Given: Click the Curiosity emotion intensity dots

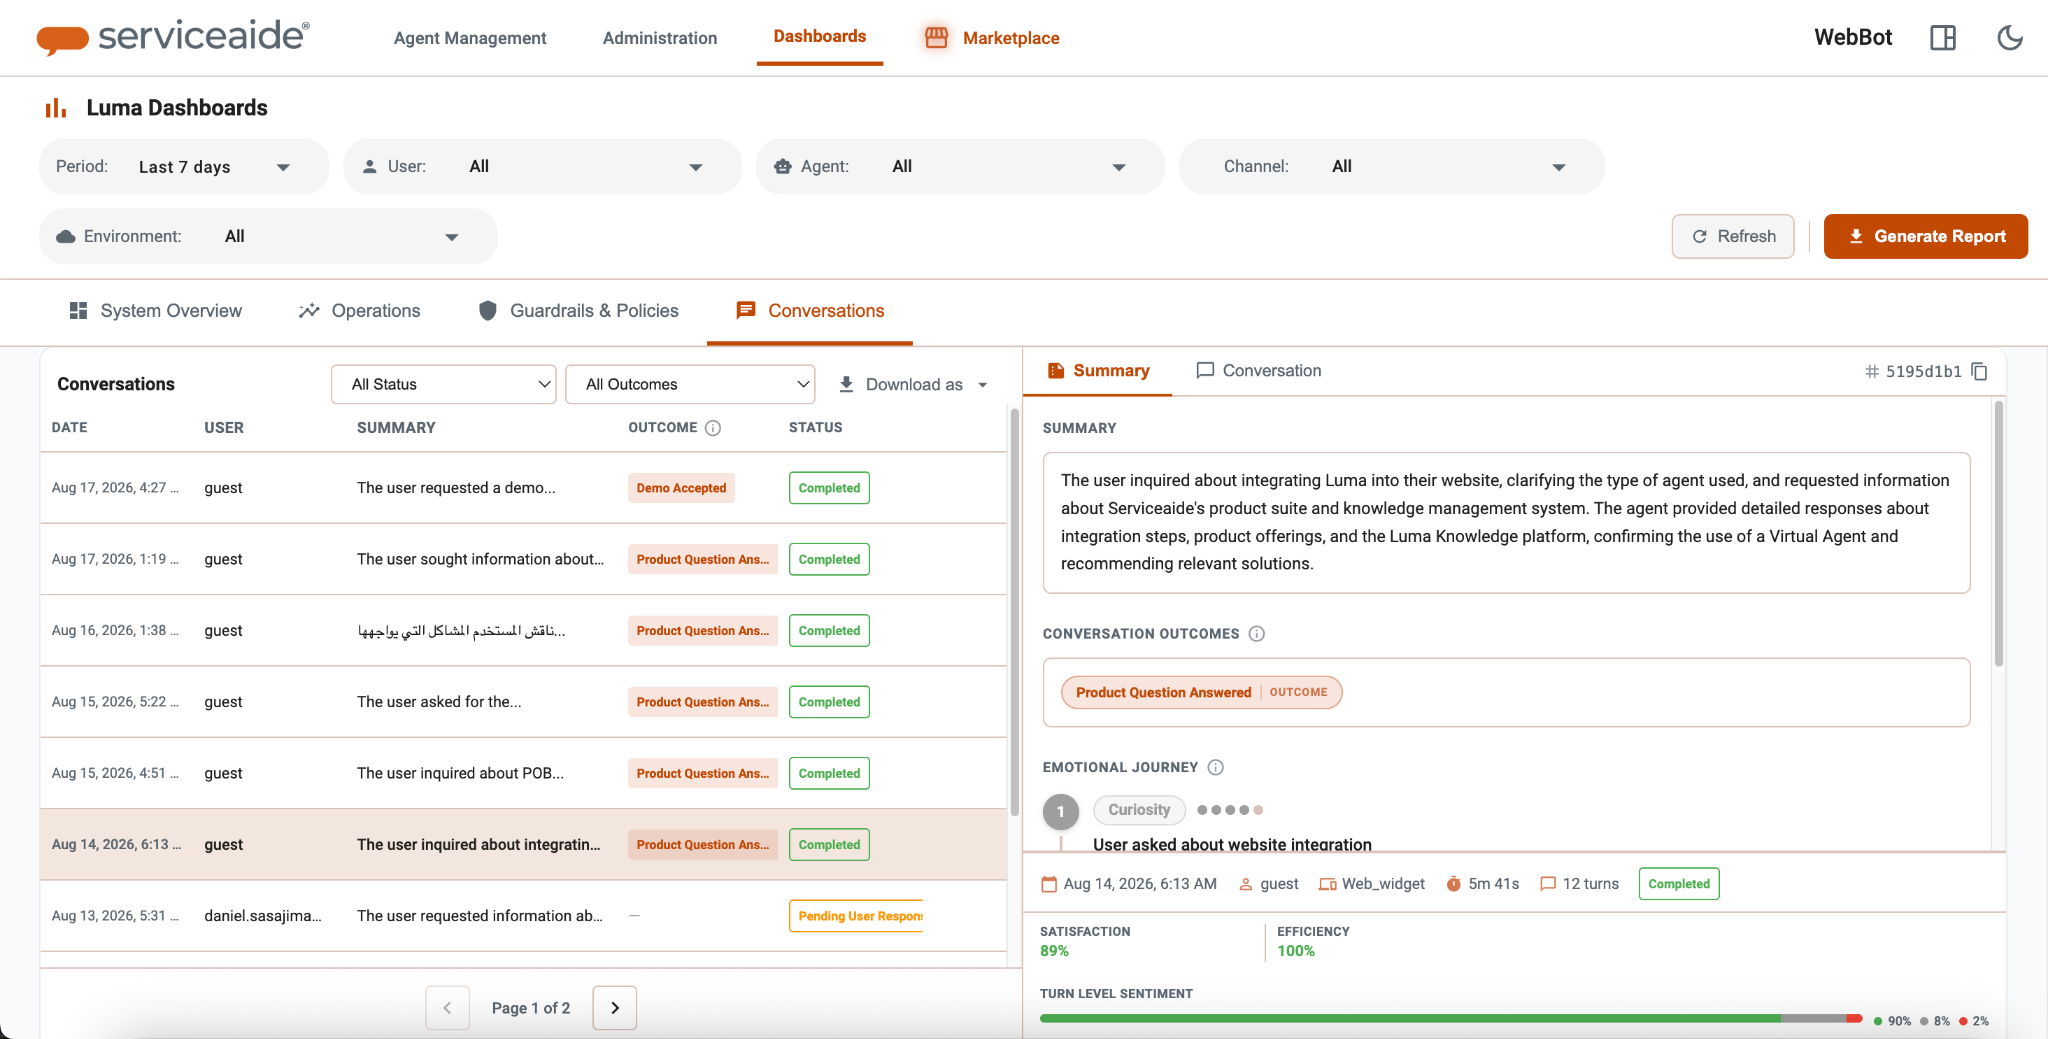Looking at the screenshot, I should (x=1230, y=810).
